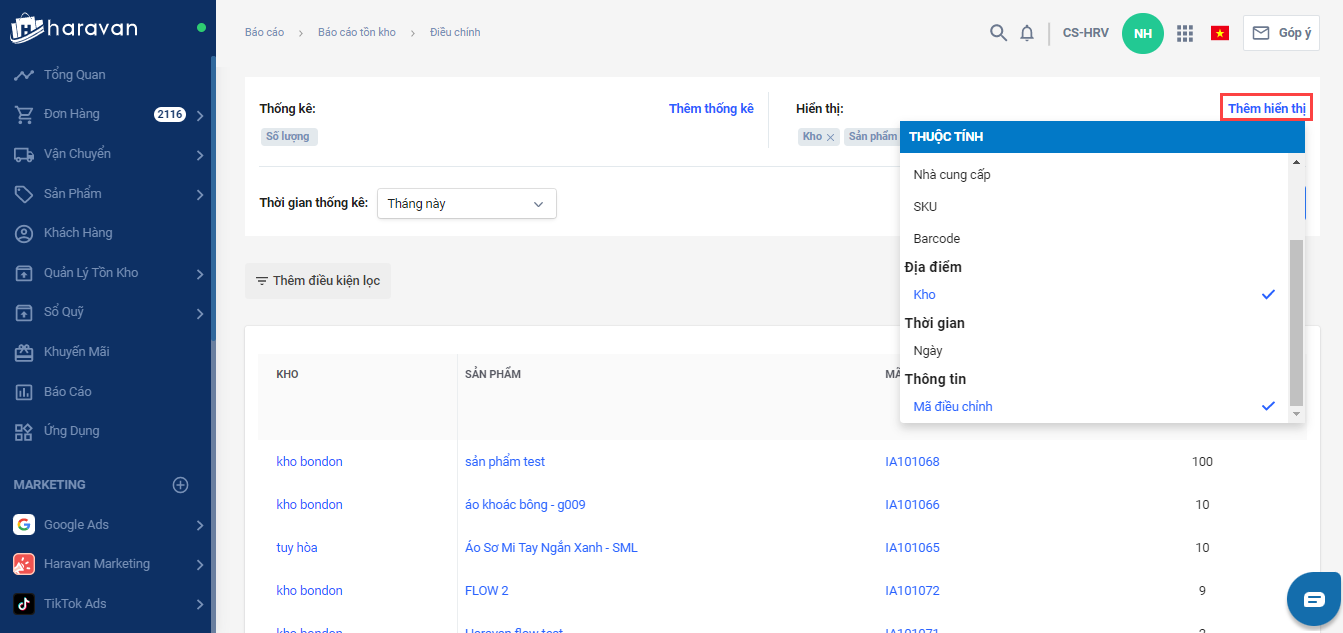Open adjustment code IA101068
1343x633 pixels.
pos(912,462)
